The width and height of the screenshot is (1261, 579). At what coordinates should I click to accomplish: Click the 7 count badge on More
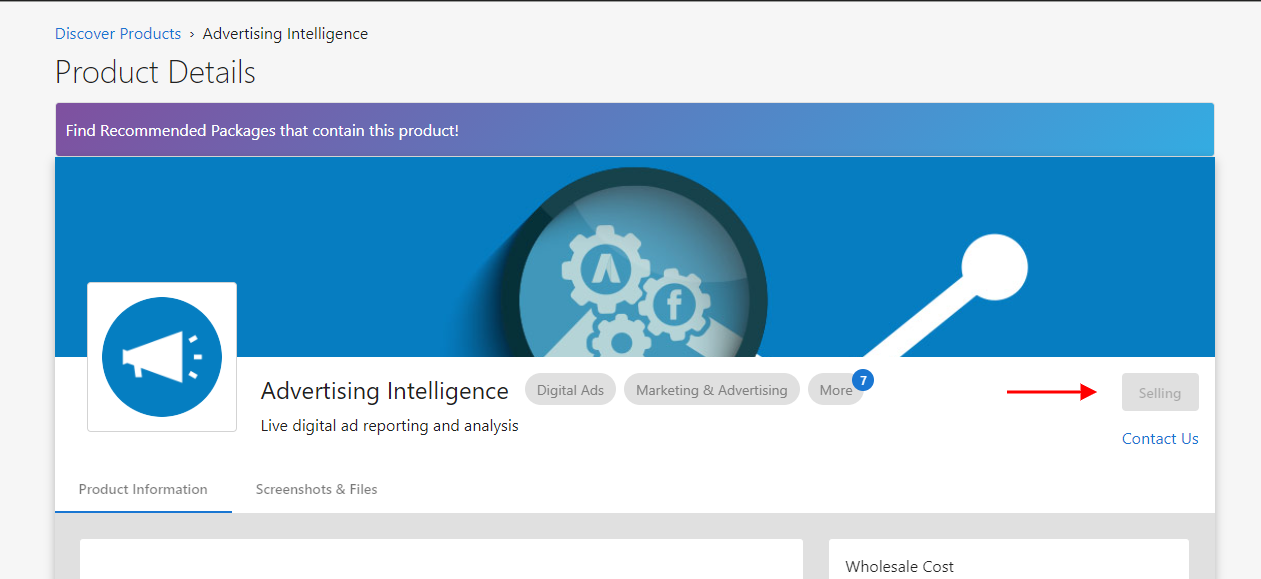pyautogui.click(x=862, y=380)
